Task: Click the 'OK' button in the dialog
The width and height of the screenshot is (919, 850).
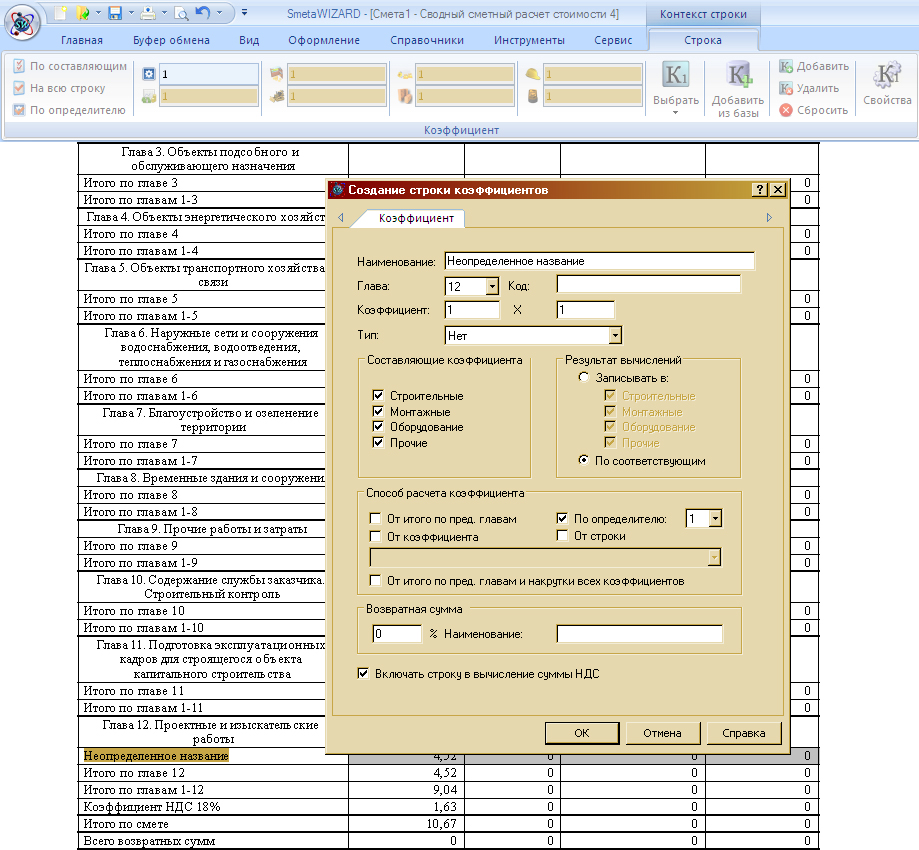Action: pos(582,733)
